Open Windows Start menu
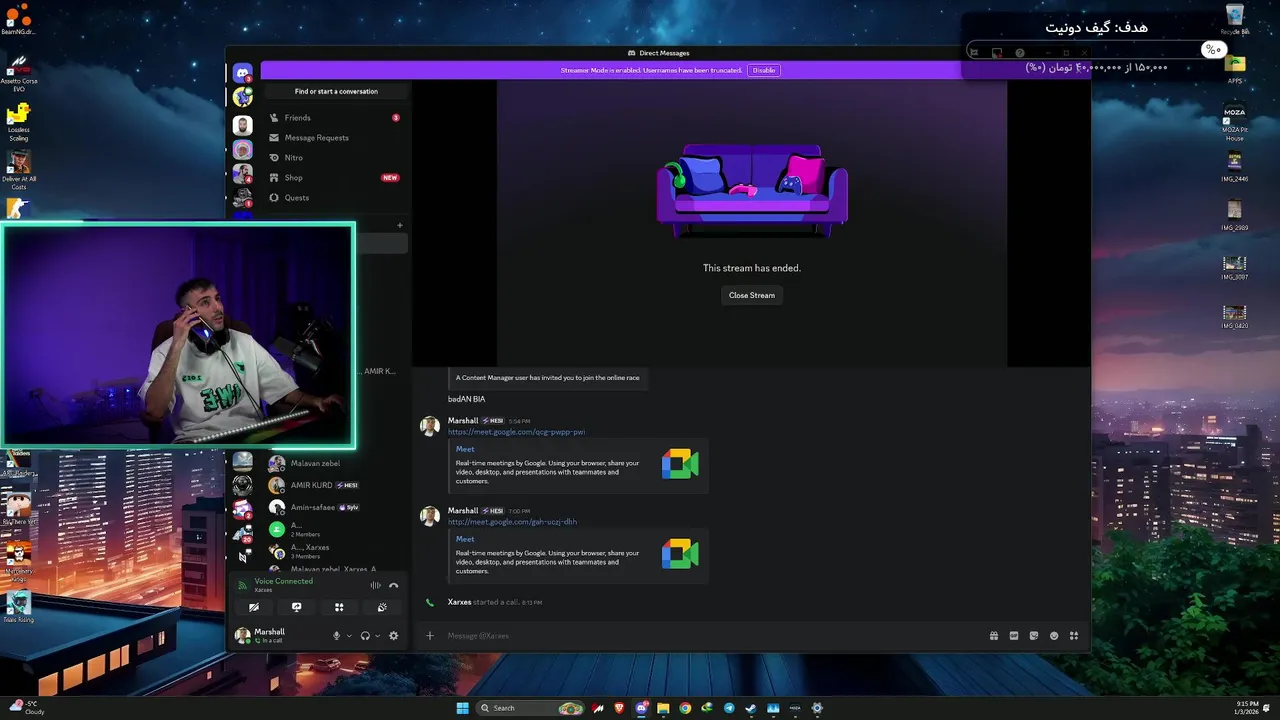The height and width of the screenshot is (720, 1280). [462, 708]
